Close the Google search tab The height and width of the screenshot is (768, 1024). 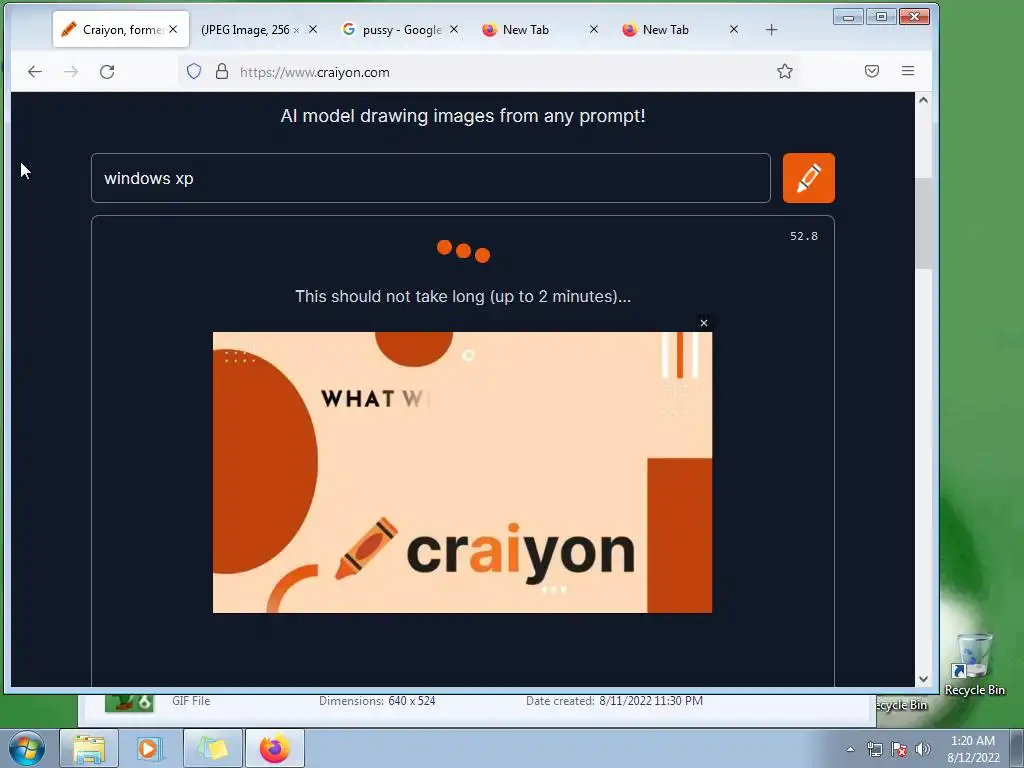(454, 29)
